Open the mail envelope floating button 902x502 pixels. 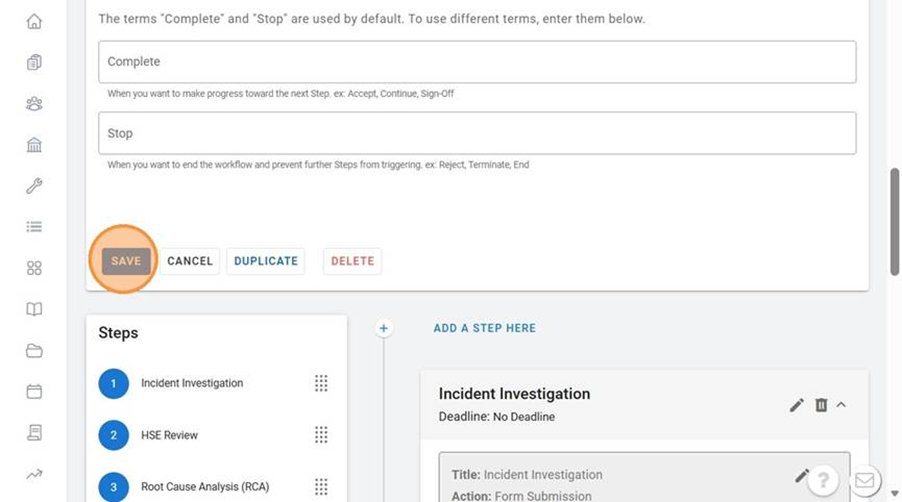864,481
